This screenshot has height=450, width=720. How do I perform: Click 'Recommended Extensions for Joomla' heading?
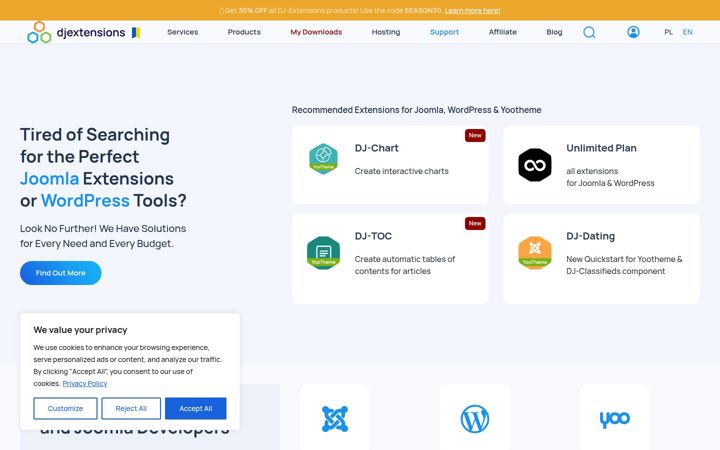(x=416, y=110)
